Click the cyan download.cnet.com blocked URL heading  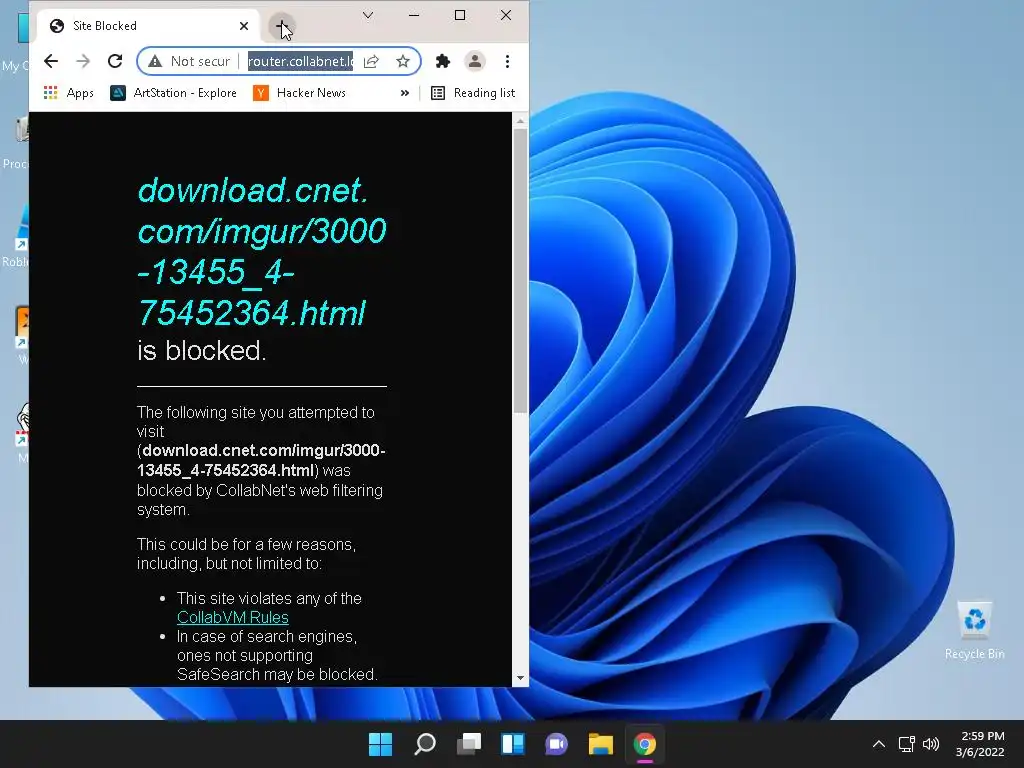[261, 251]
